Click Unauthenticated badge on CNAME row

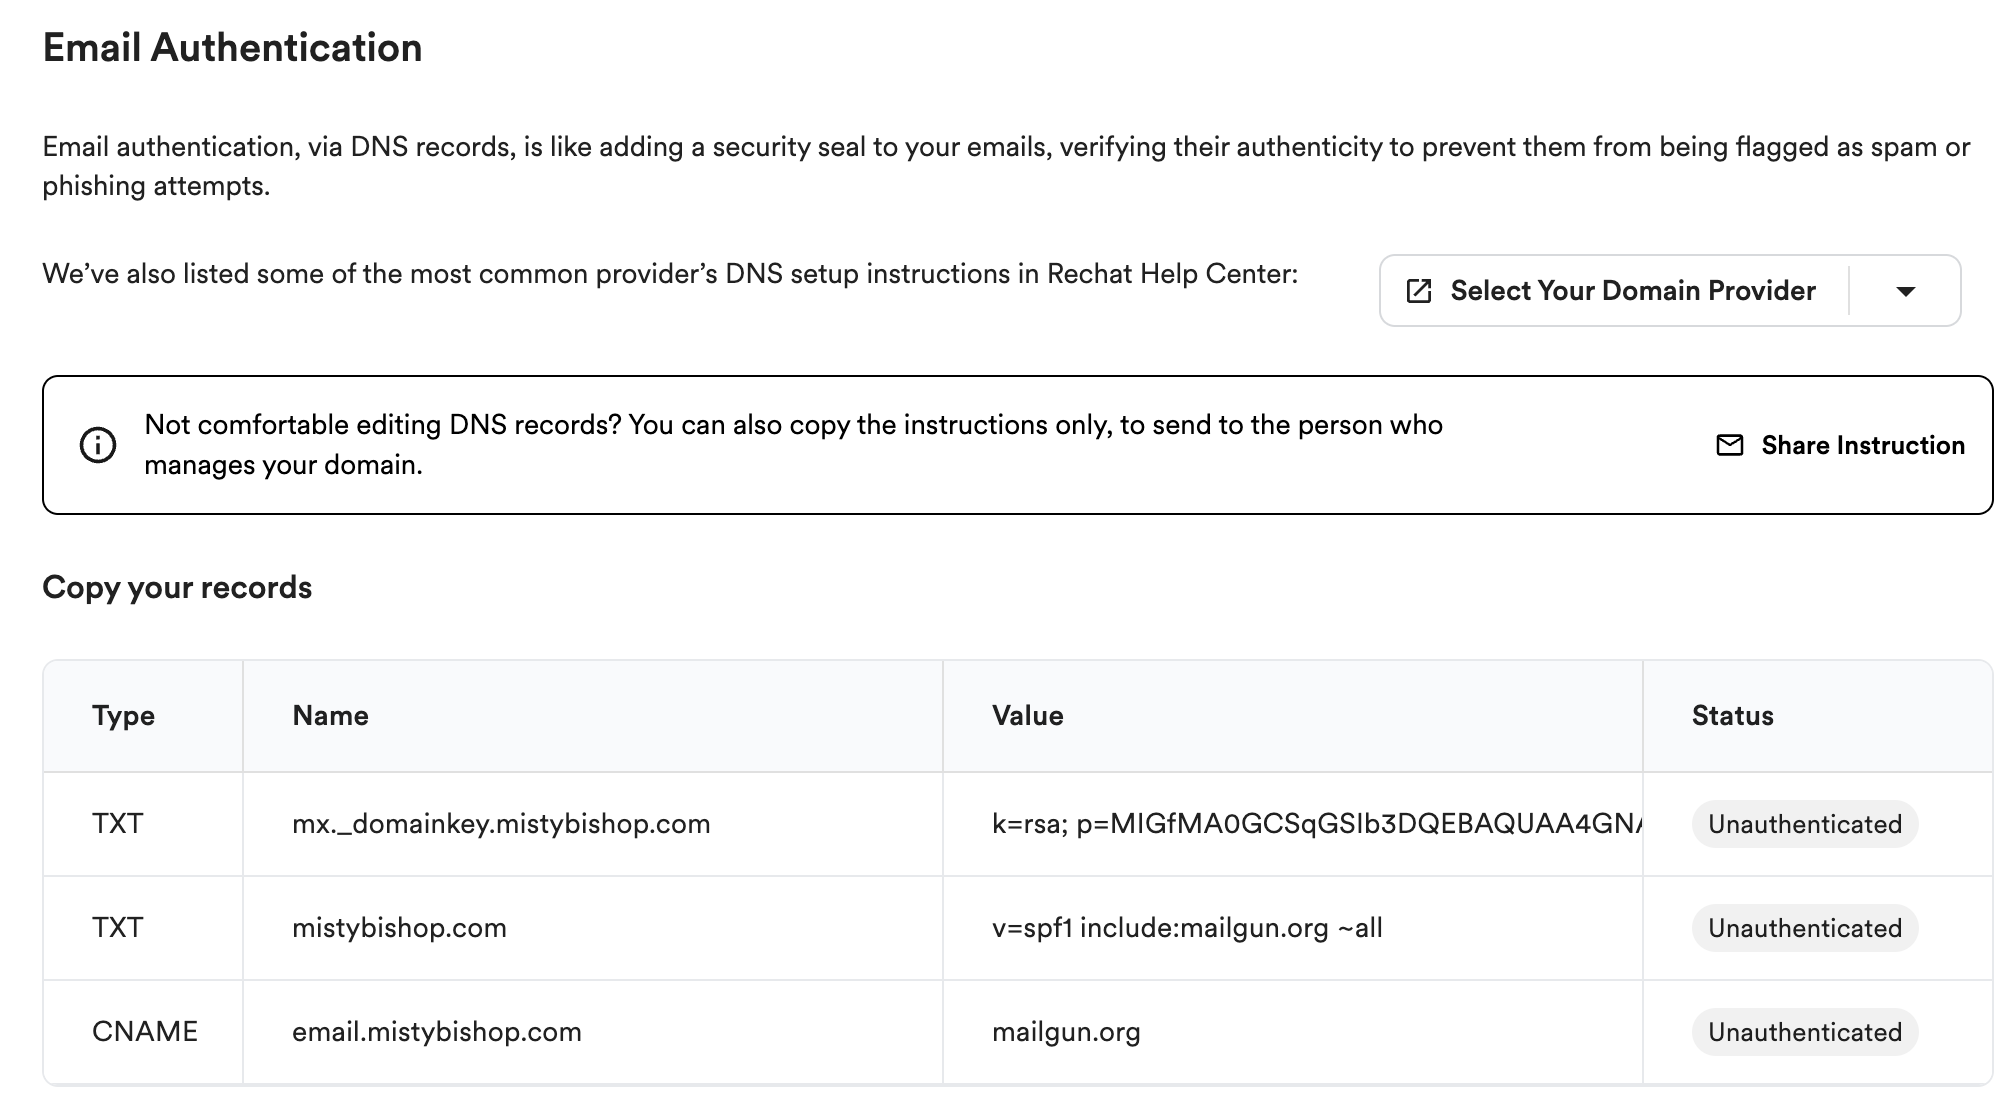(1804, 1032)
